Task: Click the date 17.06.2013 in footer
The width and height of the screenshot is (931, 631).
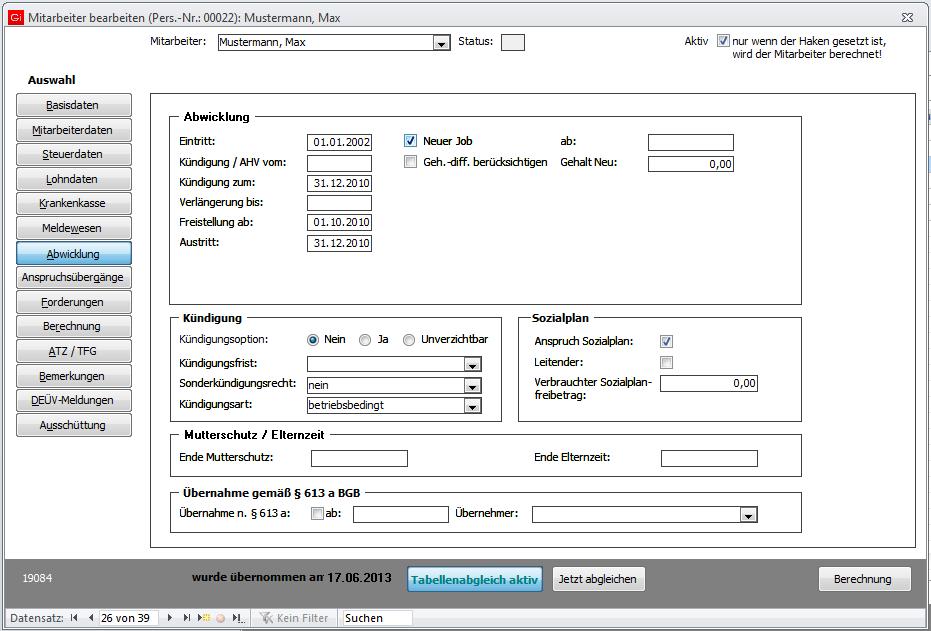Action: pos(359,578)
